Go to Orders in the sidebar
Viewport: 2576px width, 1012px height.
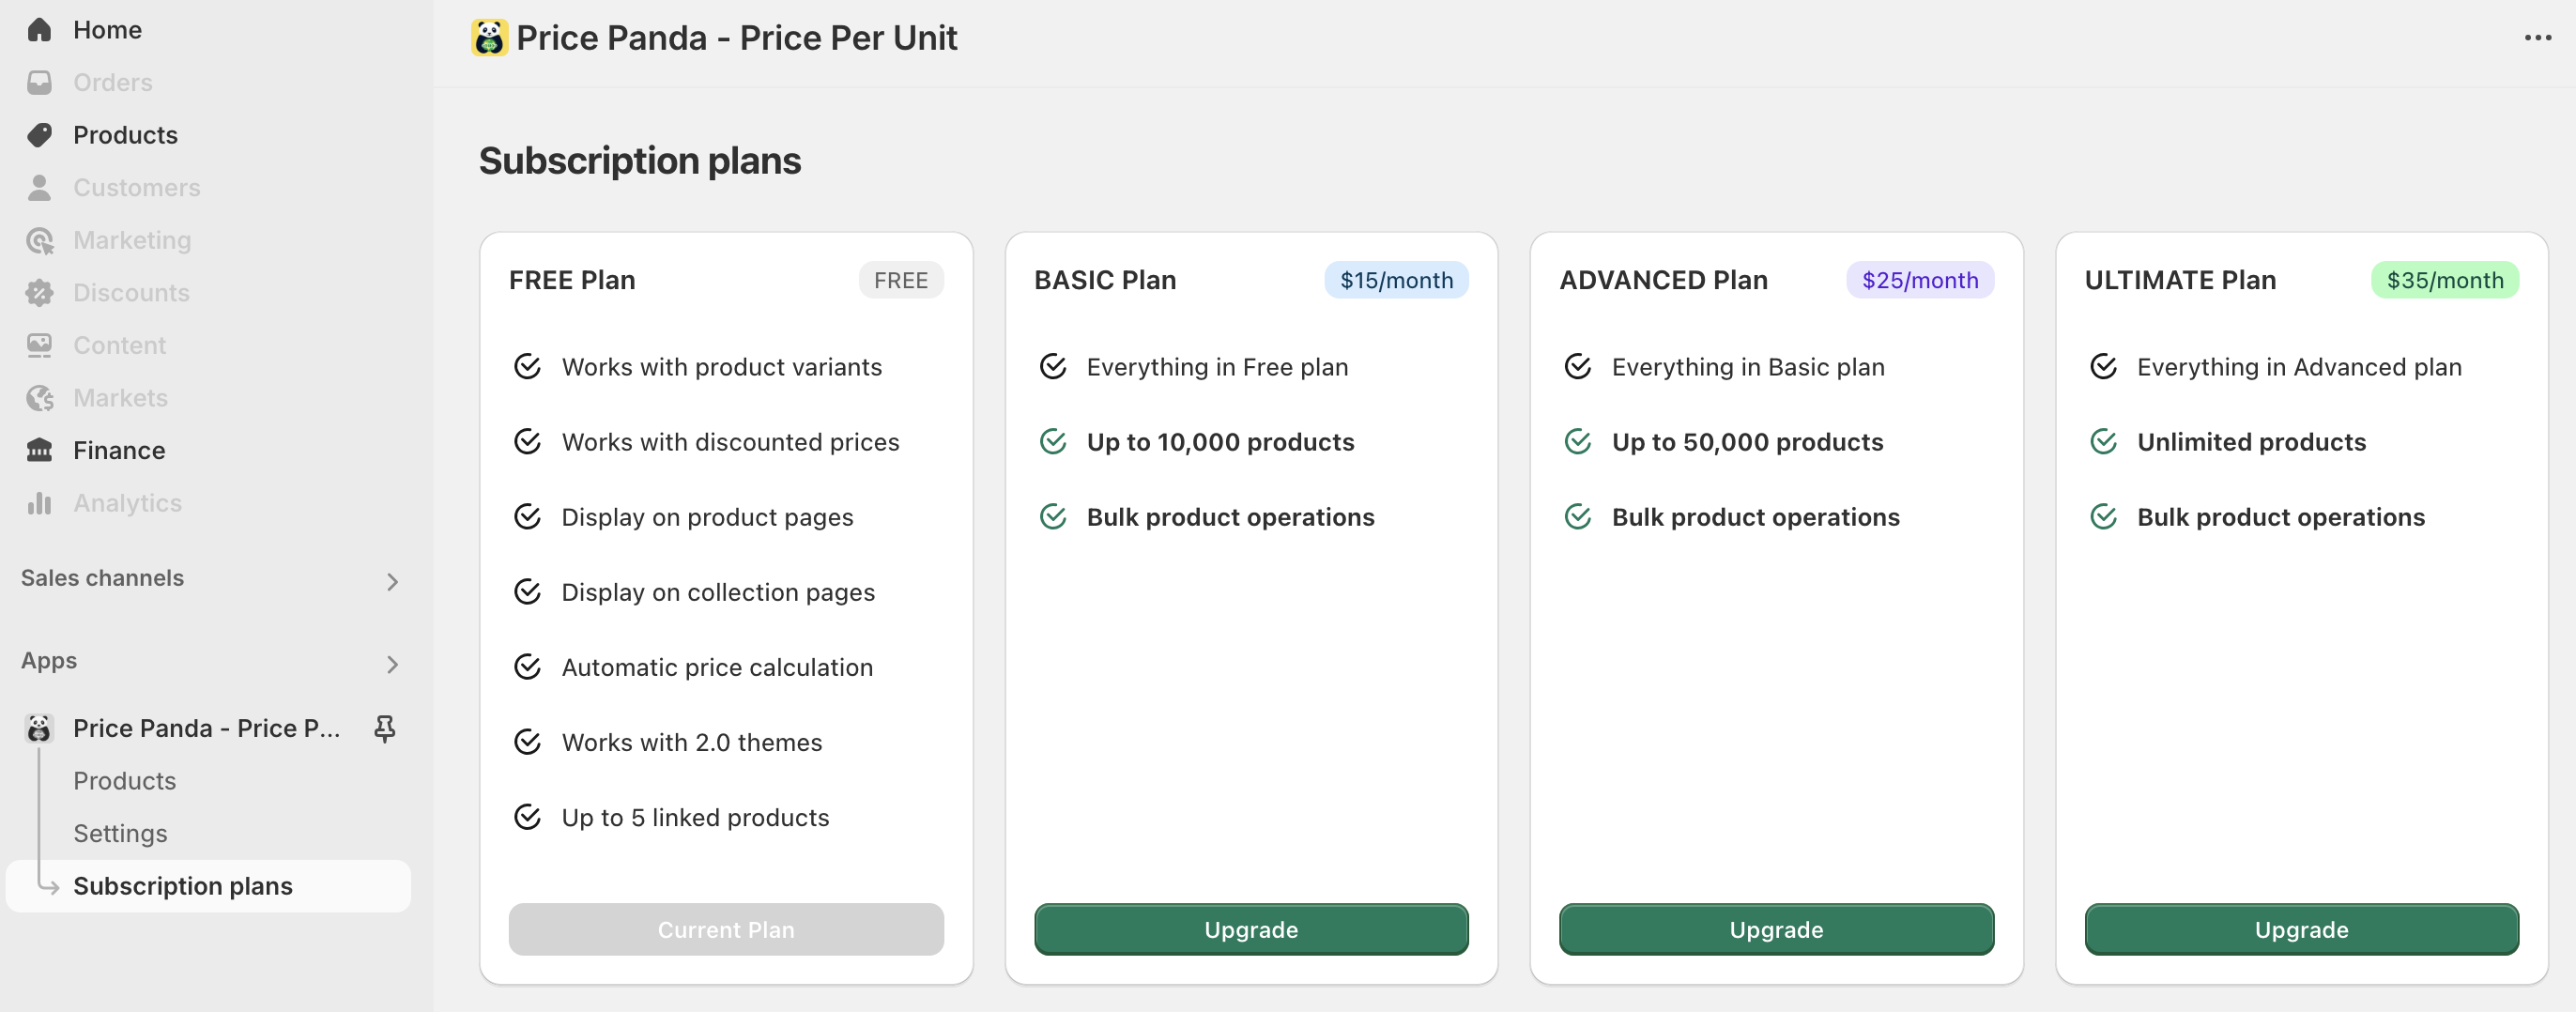pos(208,83)
